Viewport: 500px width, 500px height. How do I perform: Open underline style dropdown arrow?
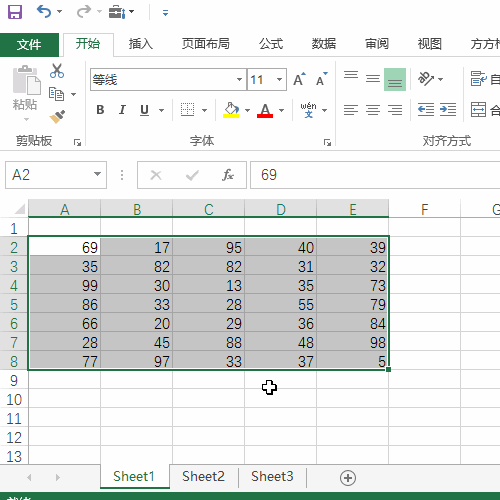pyautogui.click(x=161, y=110)
